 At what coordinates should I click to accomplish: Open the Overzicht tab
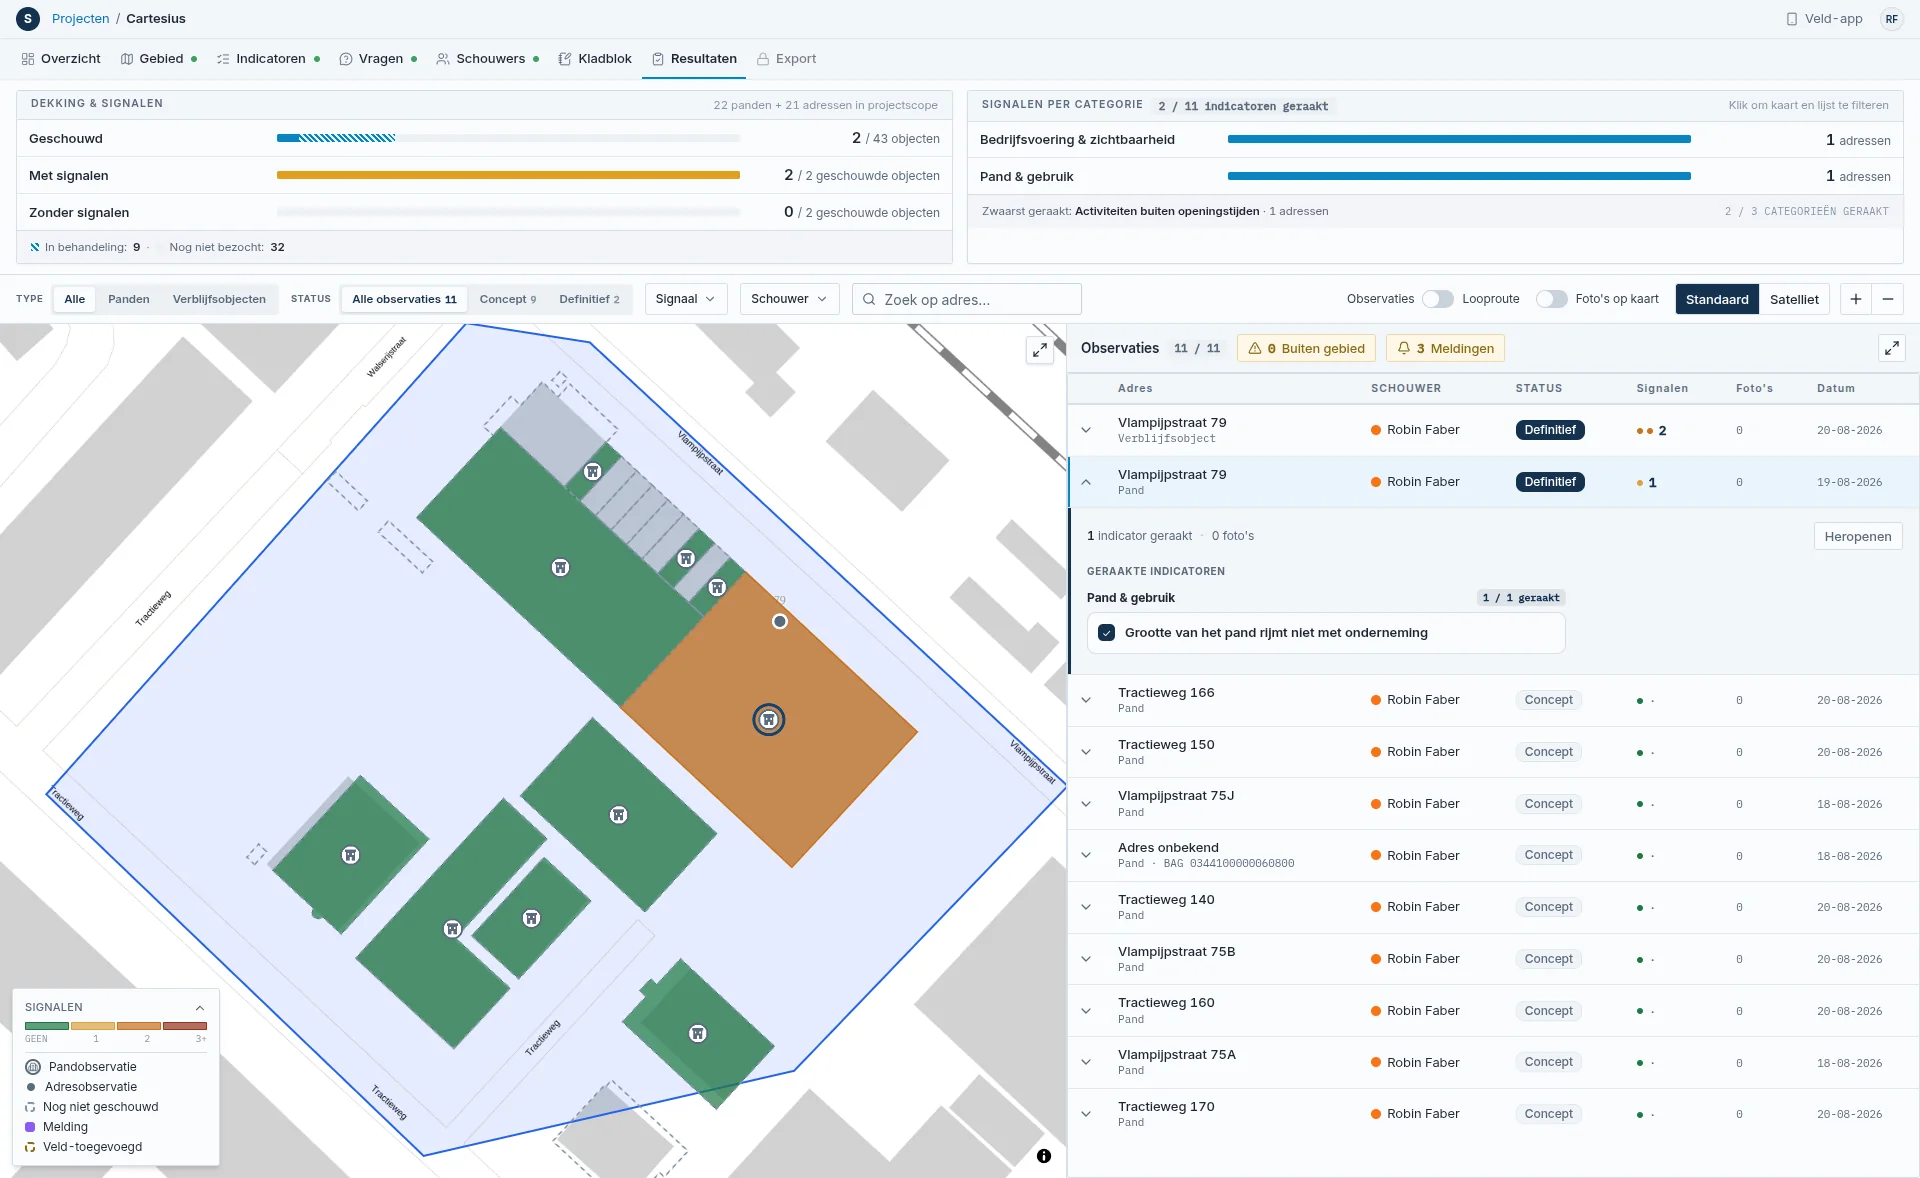[x=61, y=59]
